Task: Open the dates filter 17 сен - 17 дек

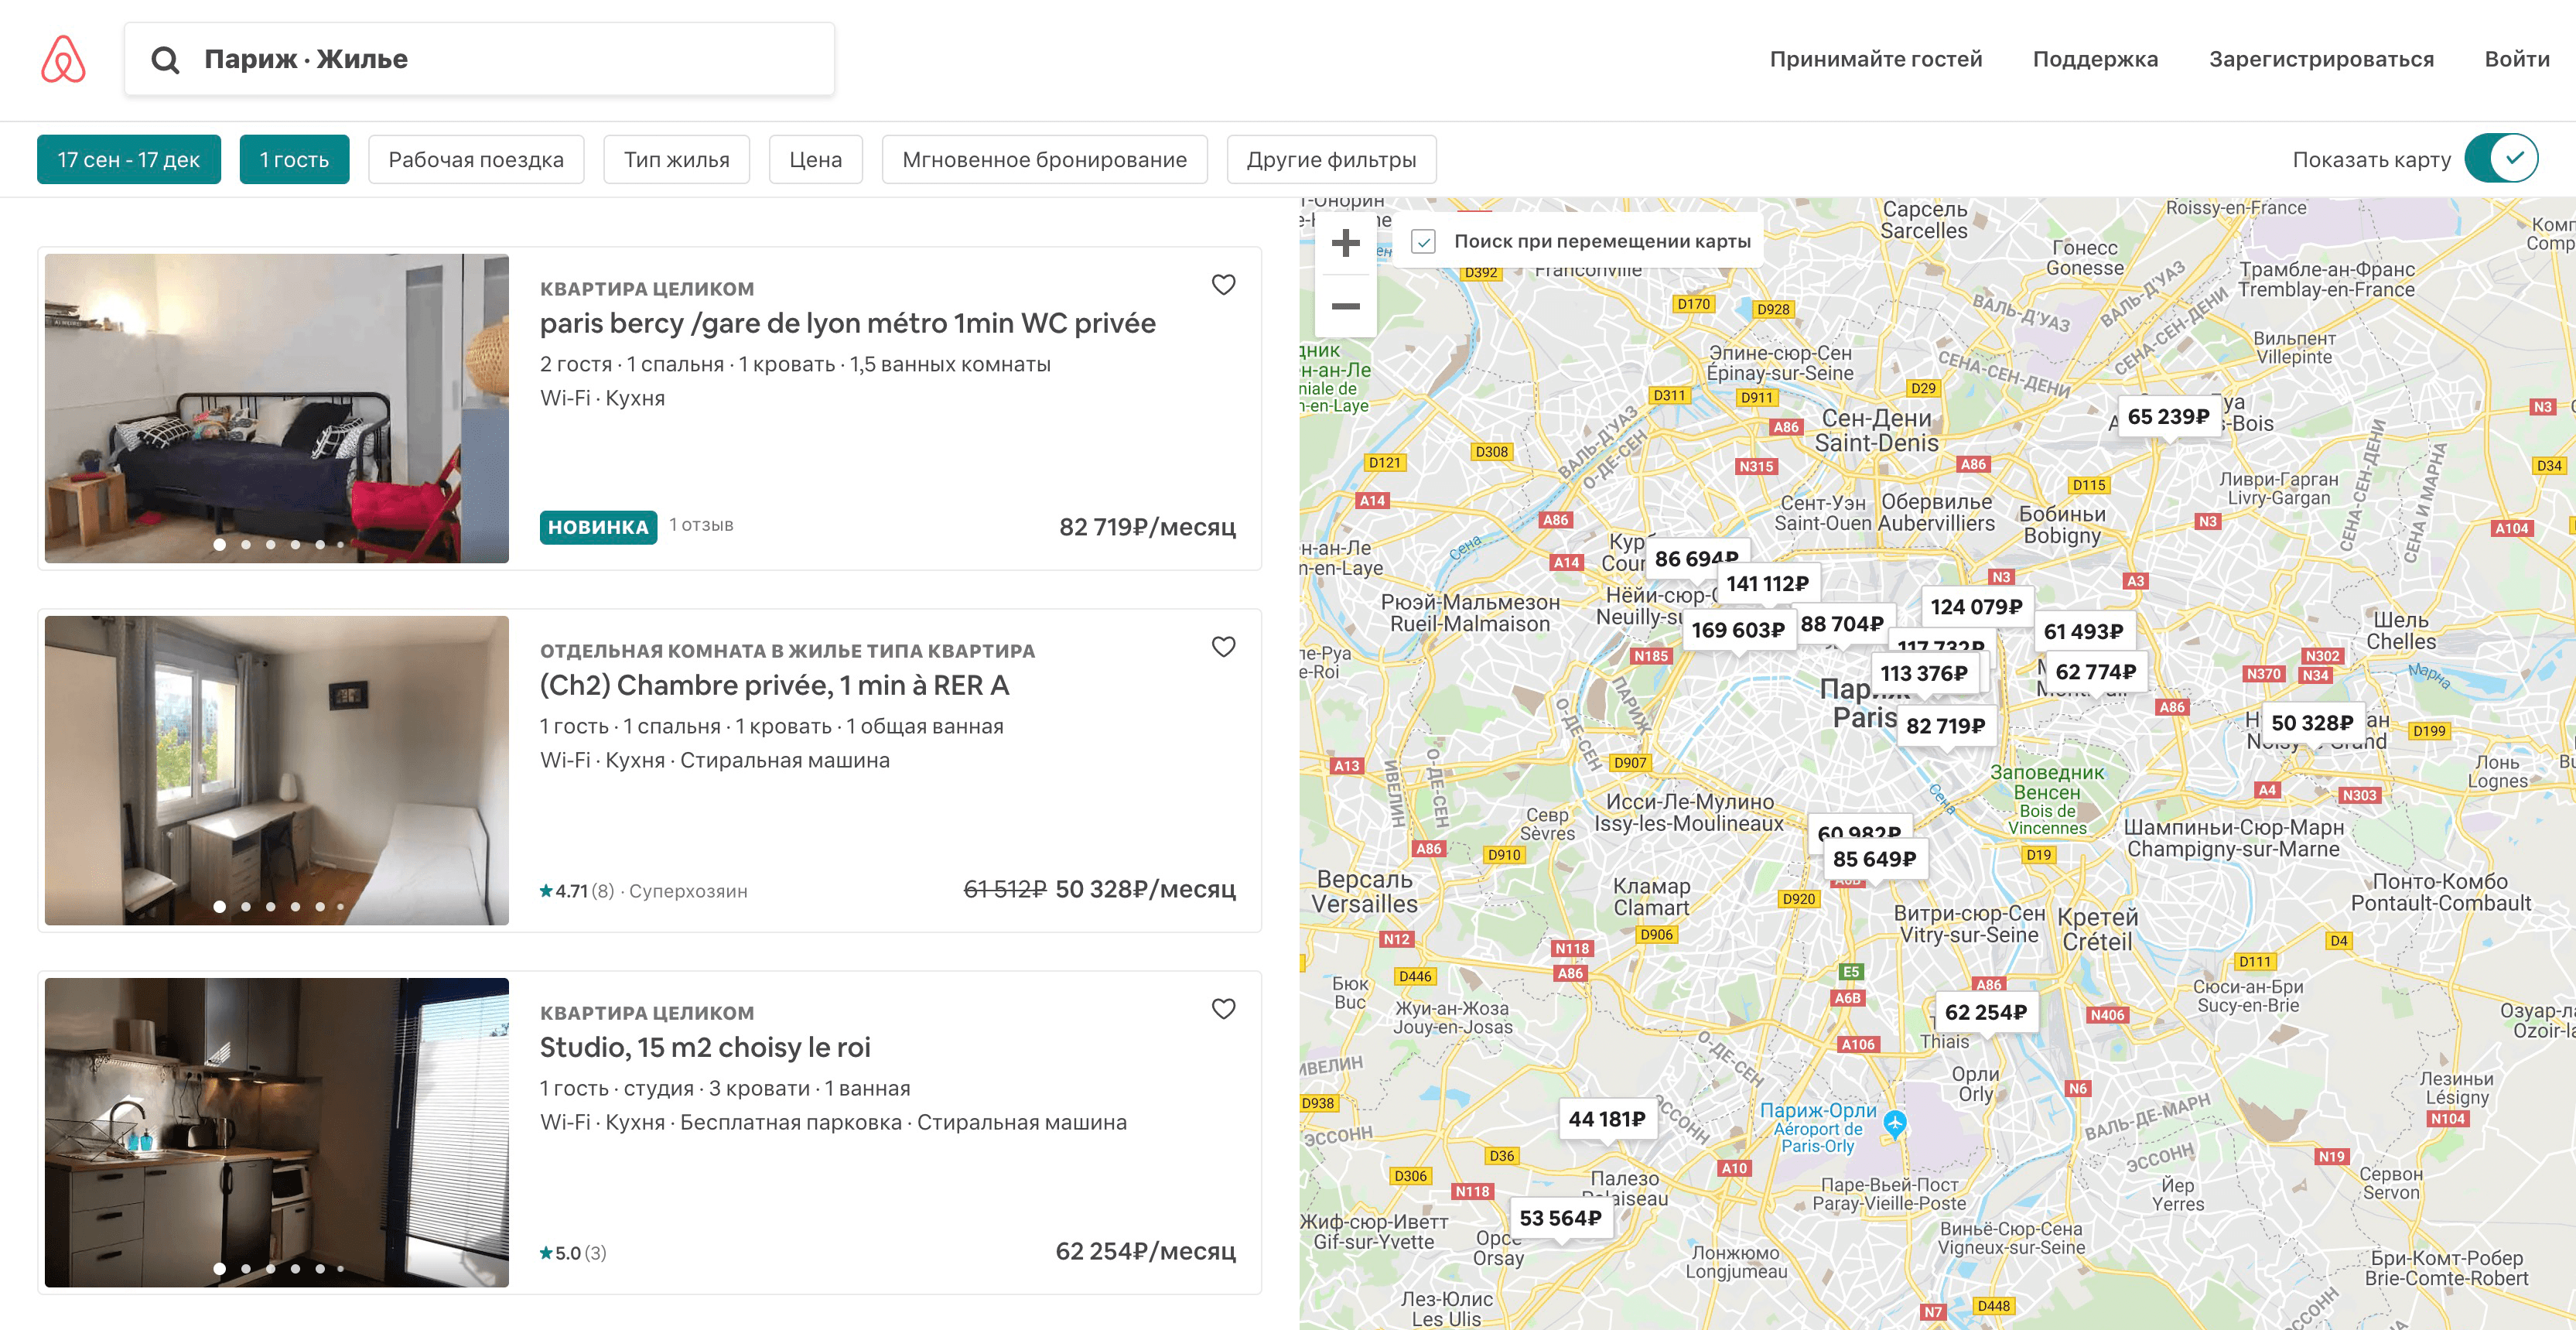Action: 129,160
